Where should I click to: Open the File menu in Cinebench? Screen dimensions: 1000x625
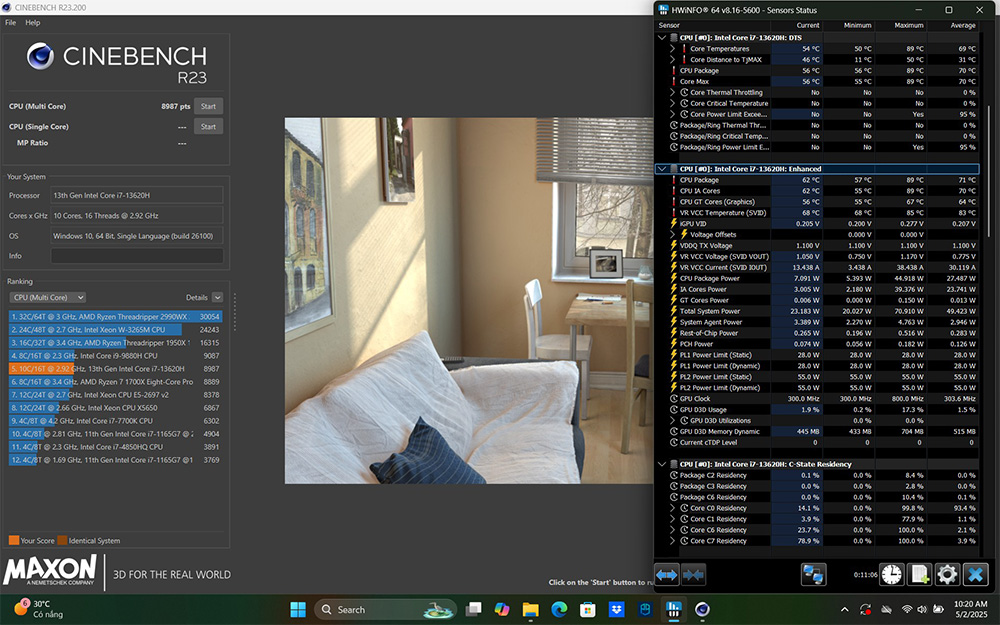11,22
